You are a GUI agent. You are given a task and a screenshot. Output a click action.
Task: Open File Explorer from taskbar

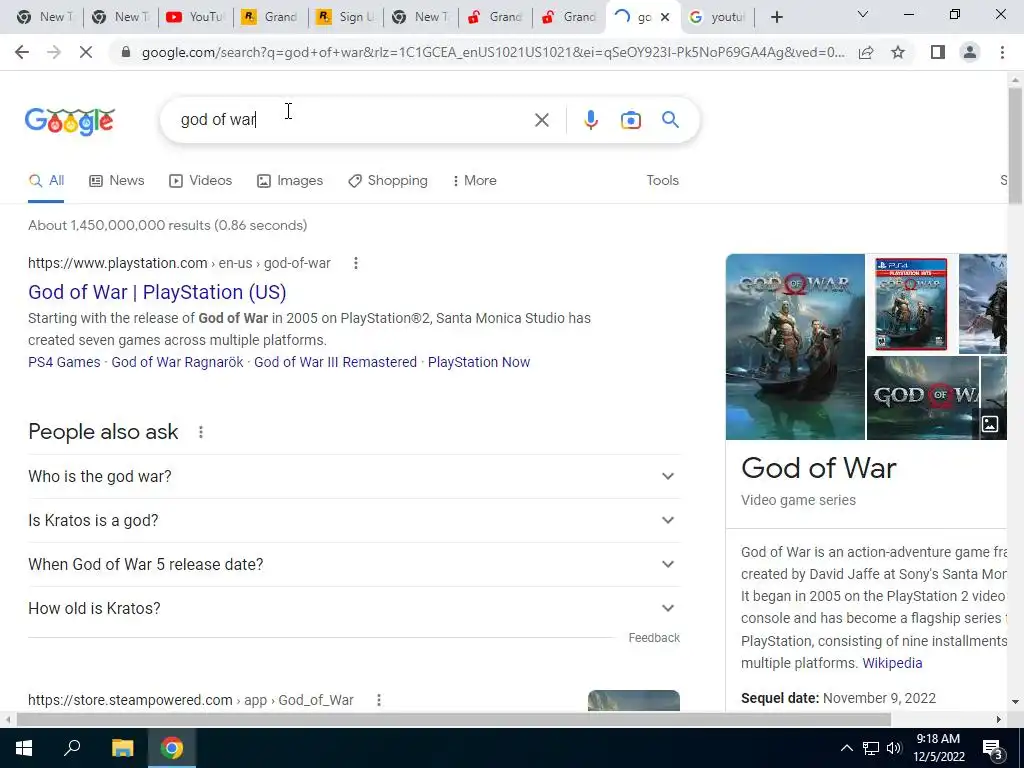coord(122,748)
